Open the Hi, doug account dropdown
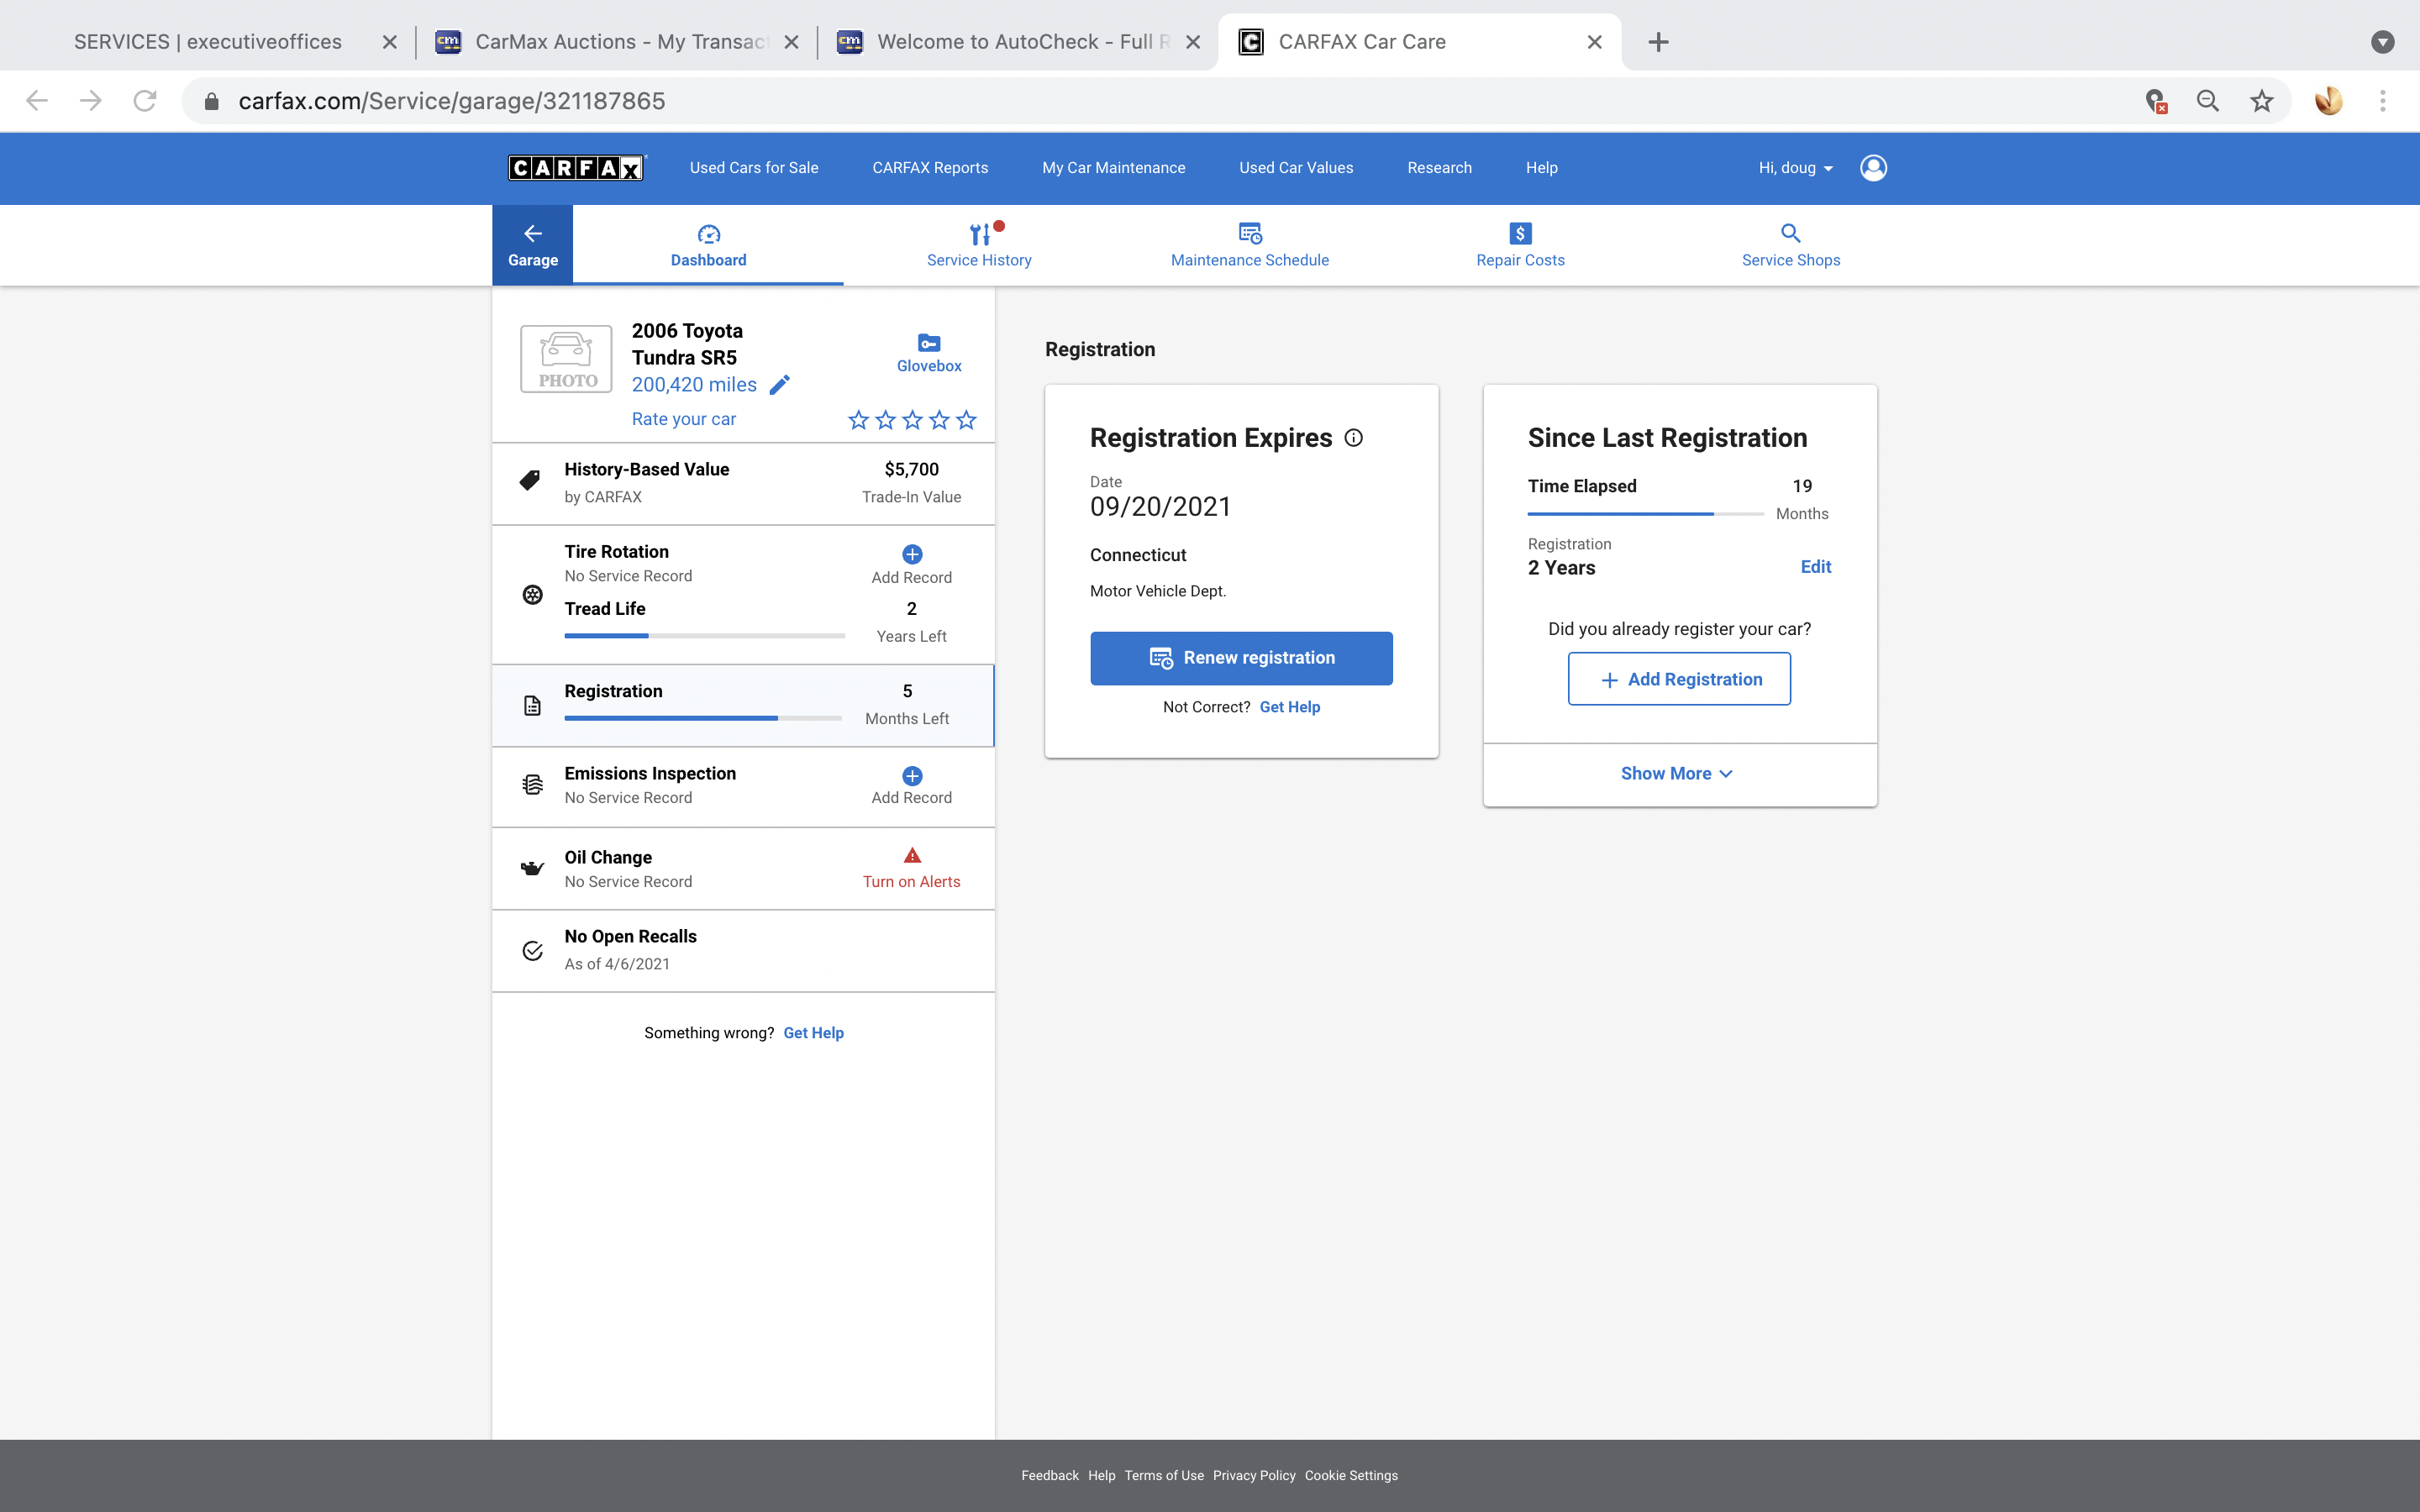The image size is (2420, 1512). click(x=1795, y=168)
